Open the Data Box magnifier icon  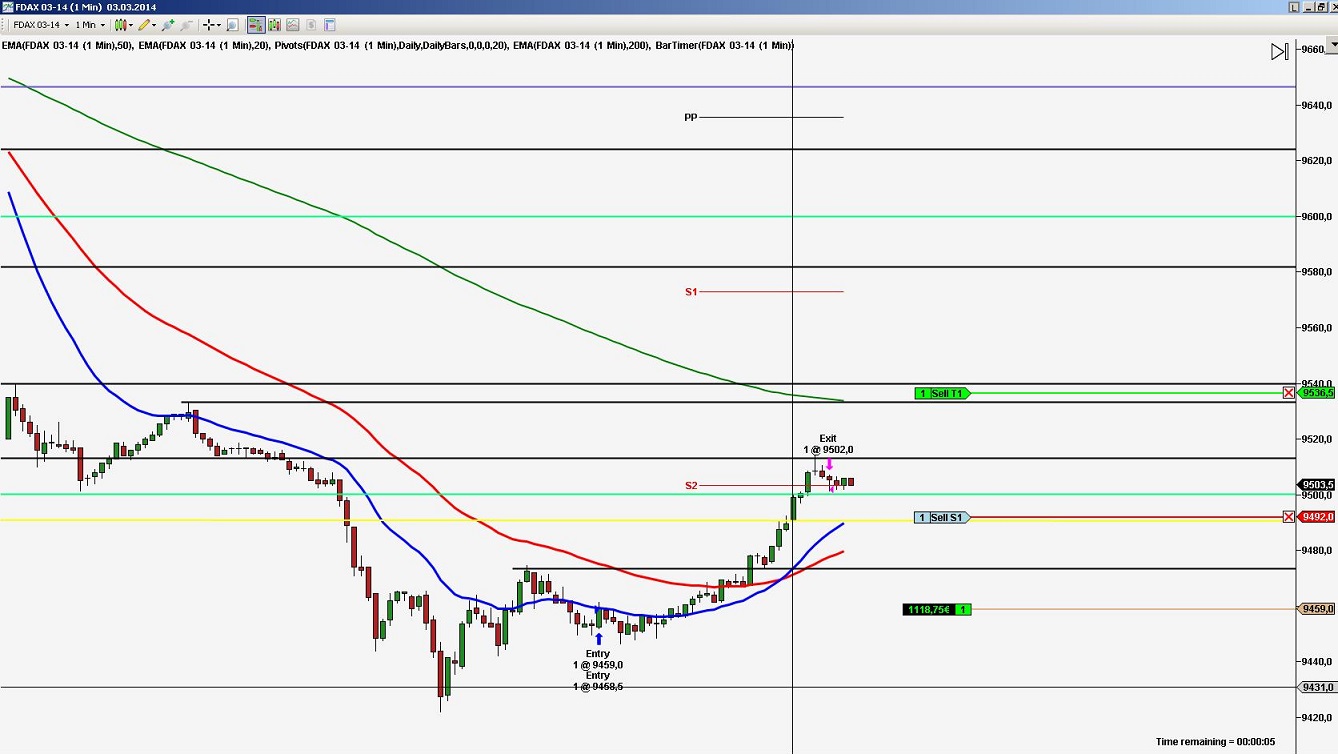pyautogui.click(x=233, y=25)
